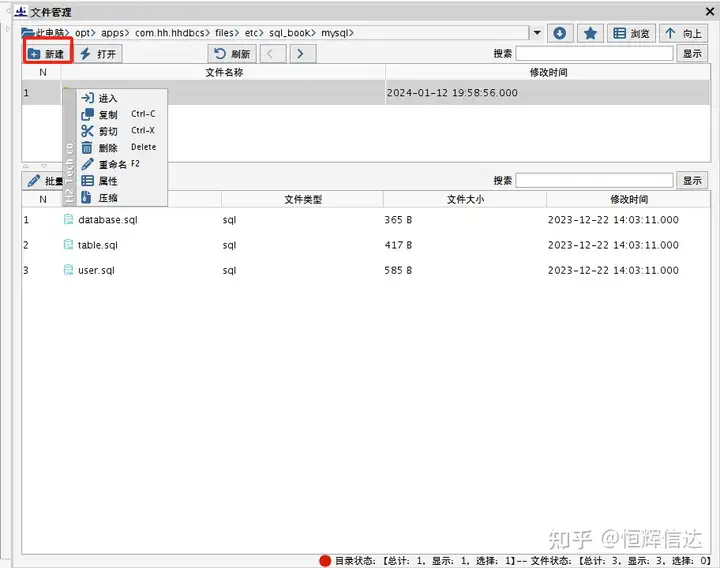Click the 新建 new folder button

(x=47, y=54)
